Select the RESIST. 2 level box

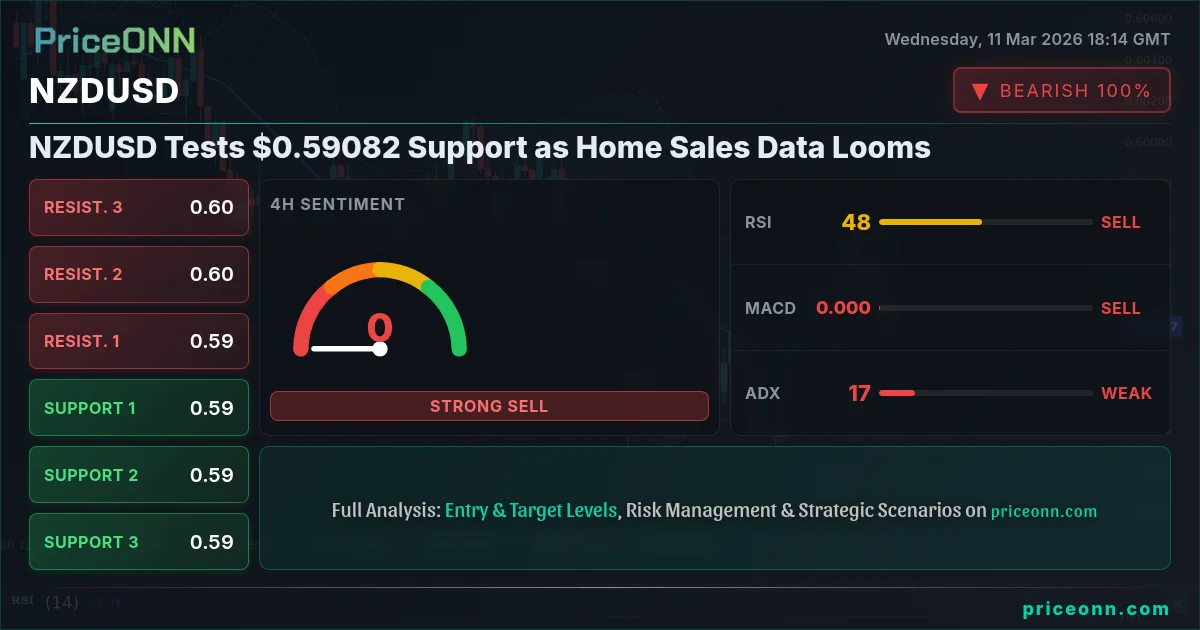point(139,274)
